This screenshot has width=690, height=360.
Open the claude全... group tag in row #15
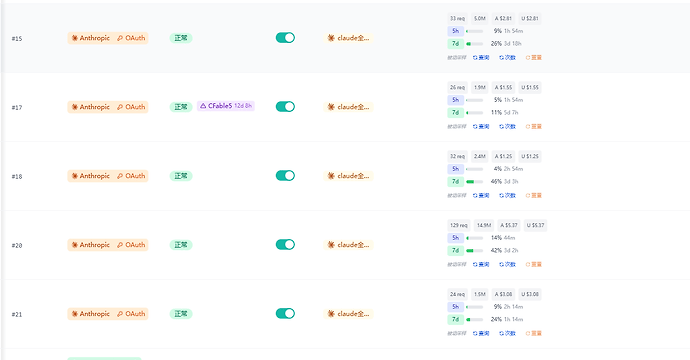[x=348, y=38]
